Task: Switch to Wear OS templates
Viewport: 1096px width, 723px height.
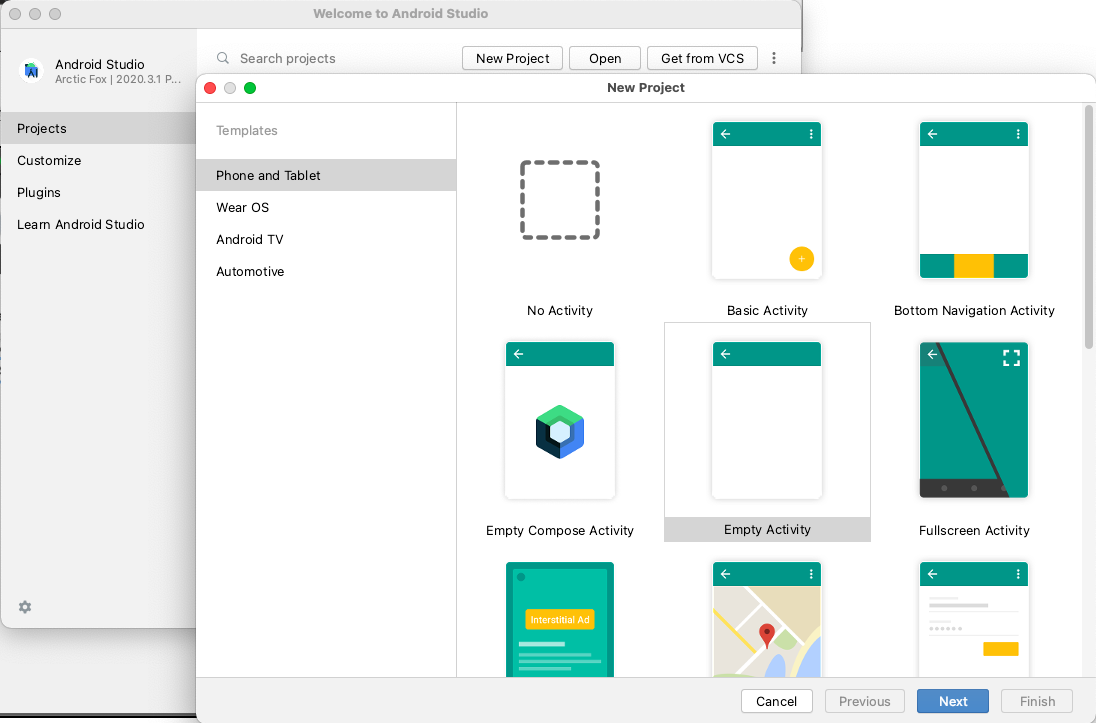Action: 326,207
